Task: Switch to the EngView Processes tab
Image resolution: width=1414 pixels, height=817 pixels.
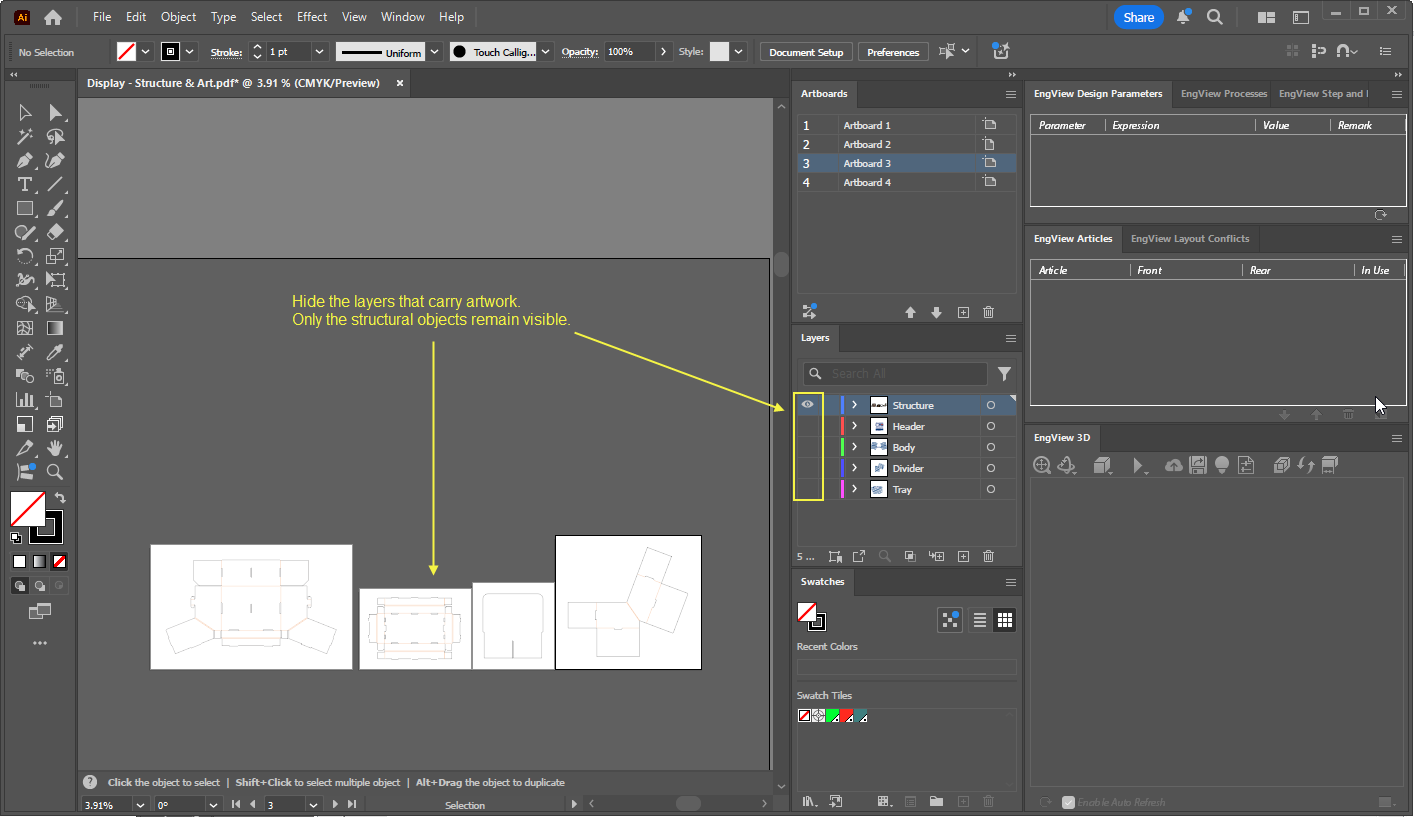Action: pyautogui.click(x=1224, y=94)
